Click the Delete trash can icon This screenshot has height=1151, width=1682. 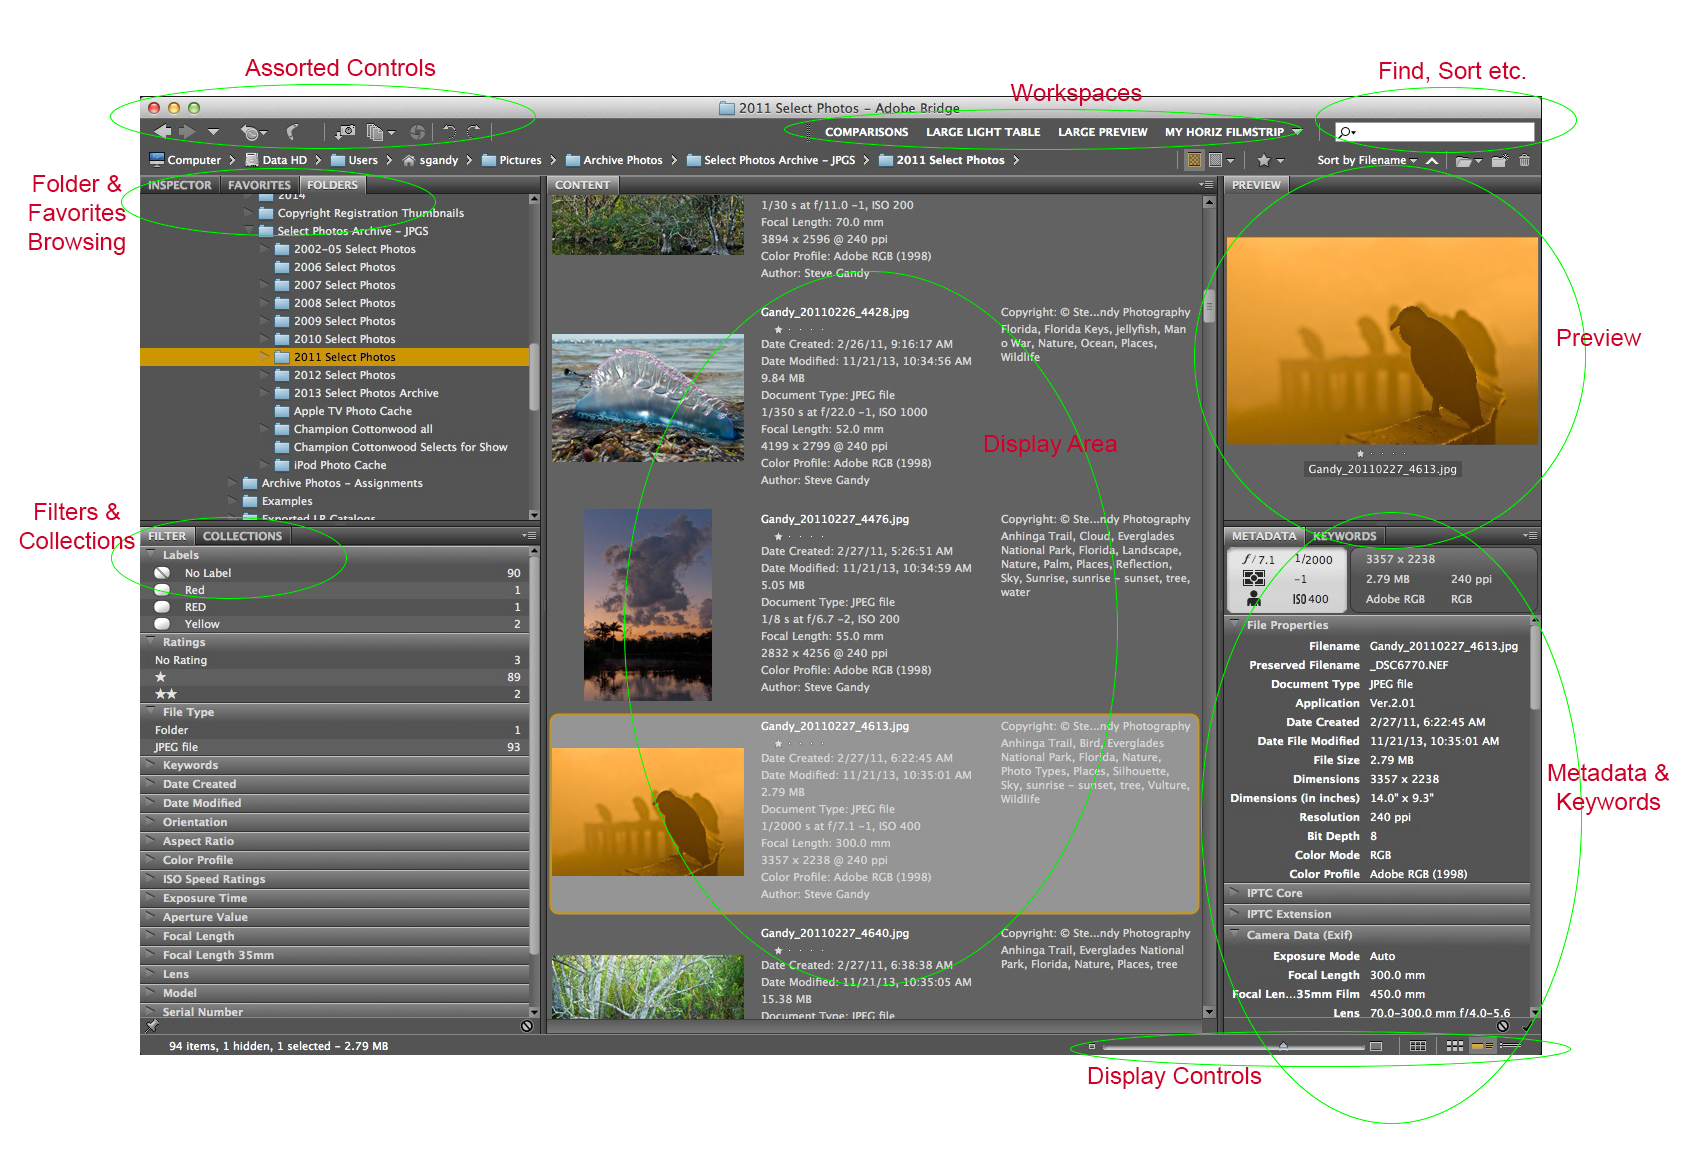[1524, 160]
